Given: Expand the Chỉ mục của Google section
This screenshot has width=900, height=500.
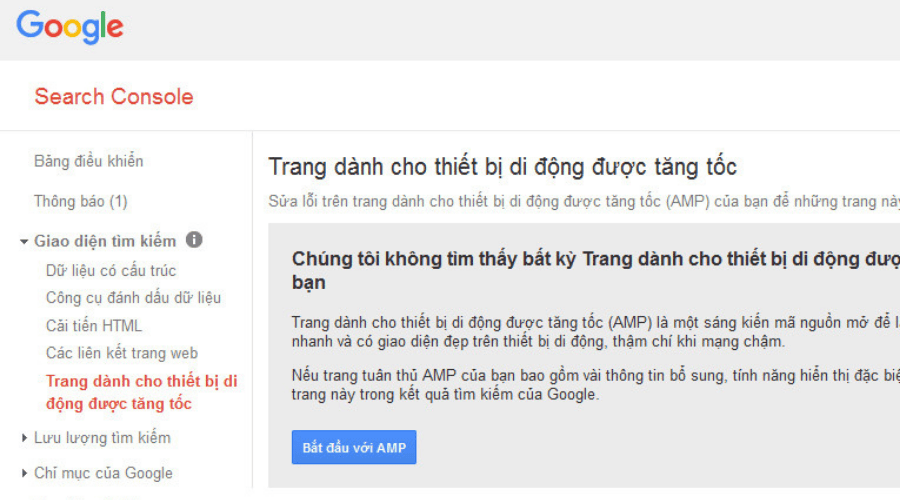Looking at the screenshot, I should pos(24,473).
